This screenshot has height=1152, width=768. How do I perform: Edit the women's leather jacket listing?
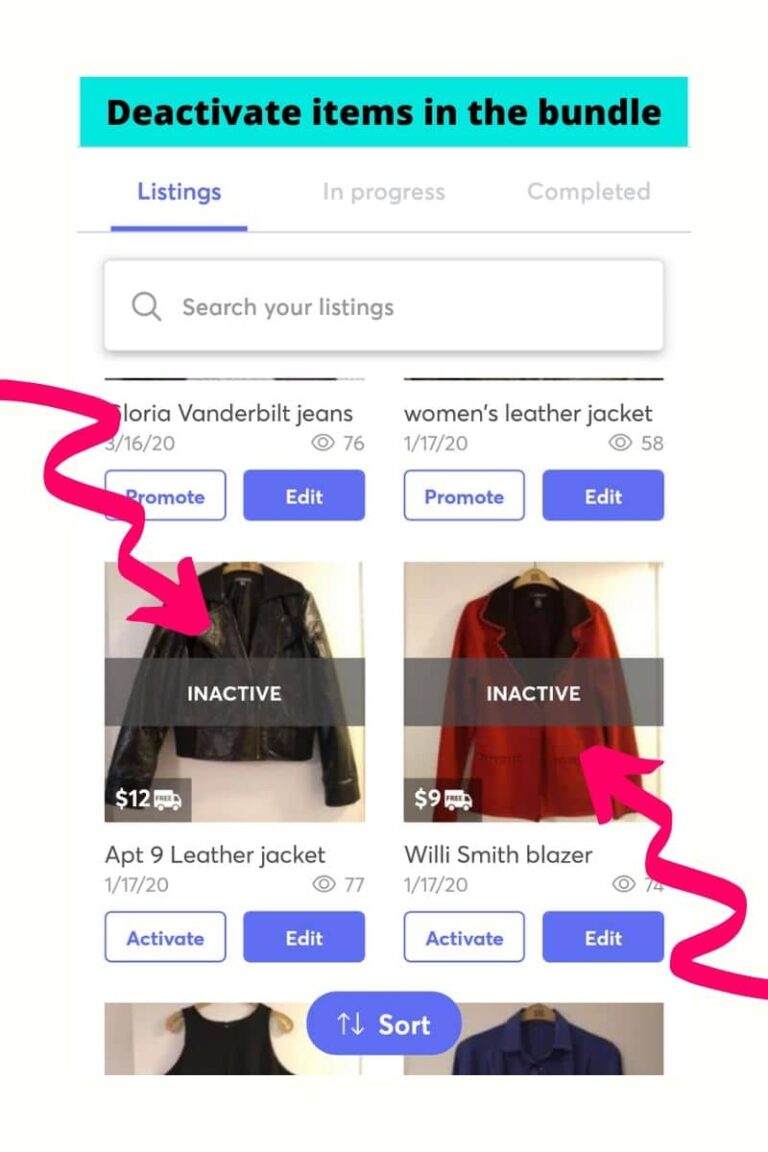[603, 495]
